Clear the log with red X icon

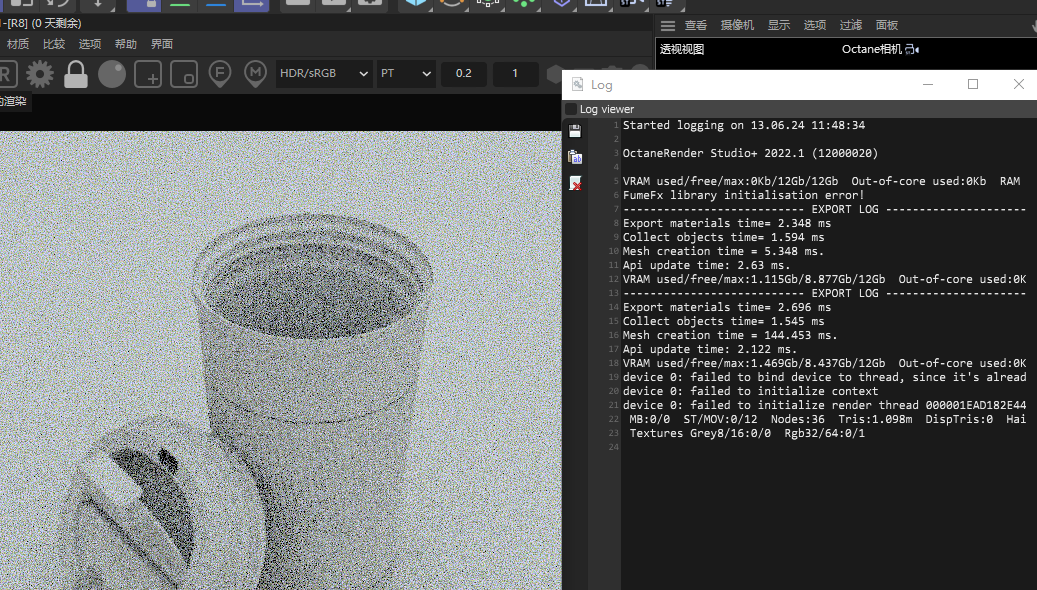tap(575, 183)
